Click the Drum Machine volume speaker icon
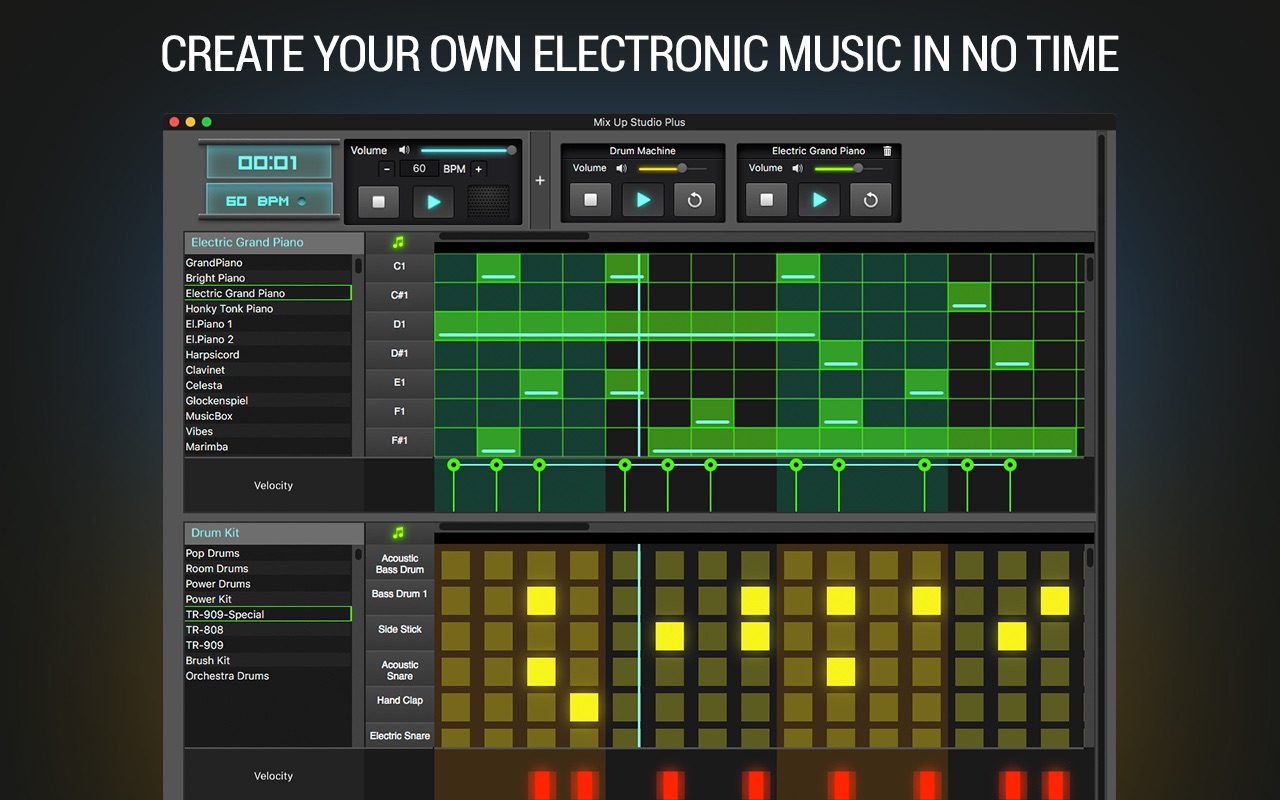Image resolution: width=1280 pixels, height=800 pixels. (x=621, y=168)
